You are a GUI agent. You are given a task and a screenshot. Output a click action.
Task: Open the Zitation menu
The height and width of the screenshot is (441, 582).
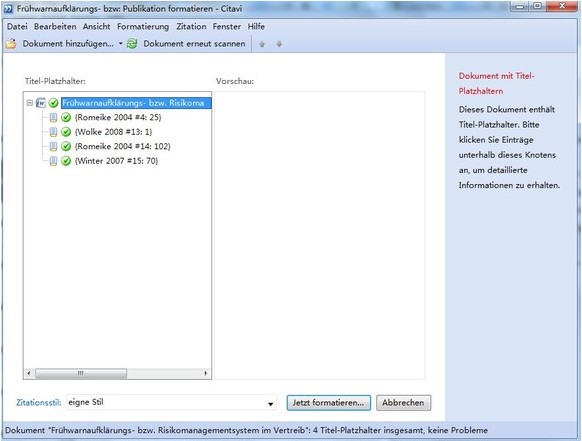tap(191, 27)
